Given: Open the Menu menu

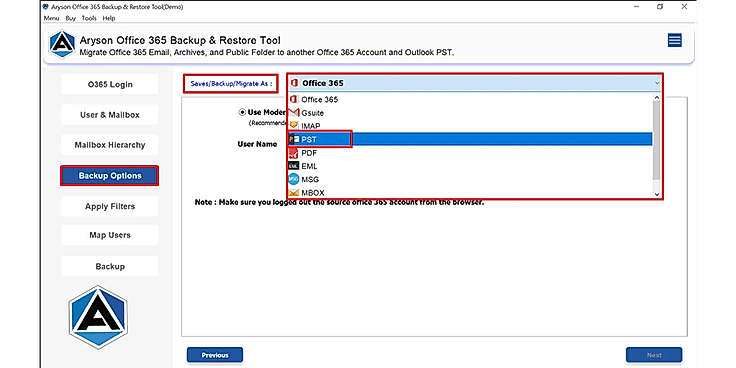Looking at the screenshot, I should click(x=51, y=18).
